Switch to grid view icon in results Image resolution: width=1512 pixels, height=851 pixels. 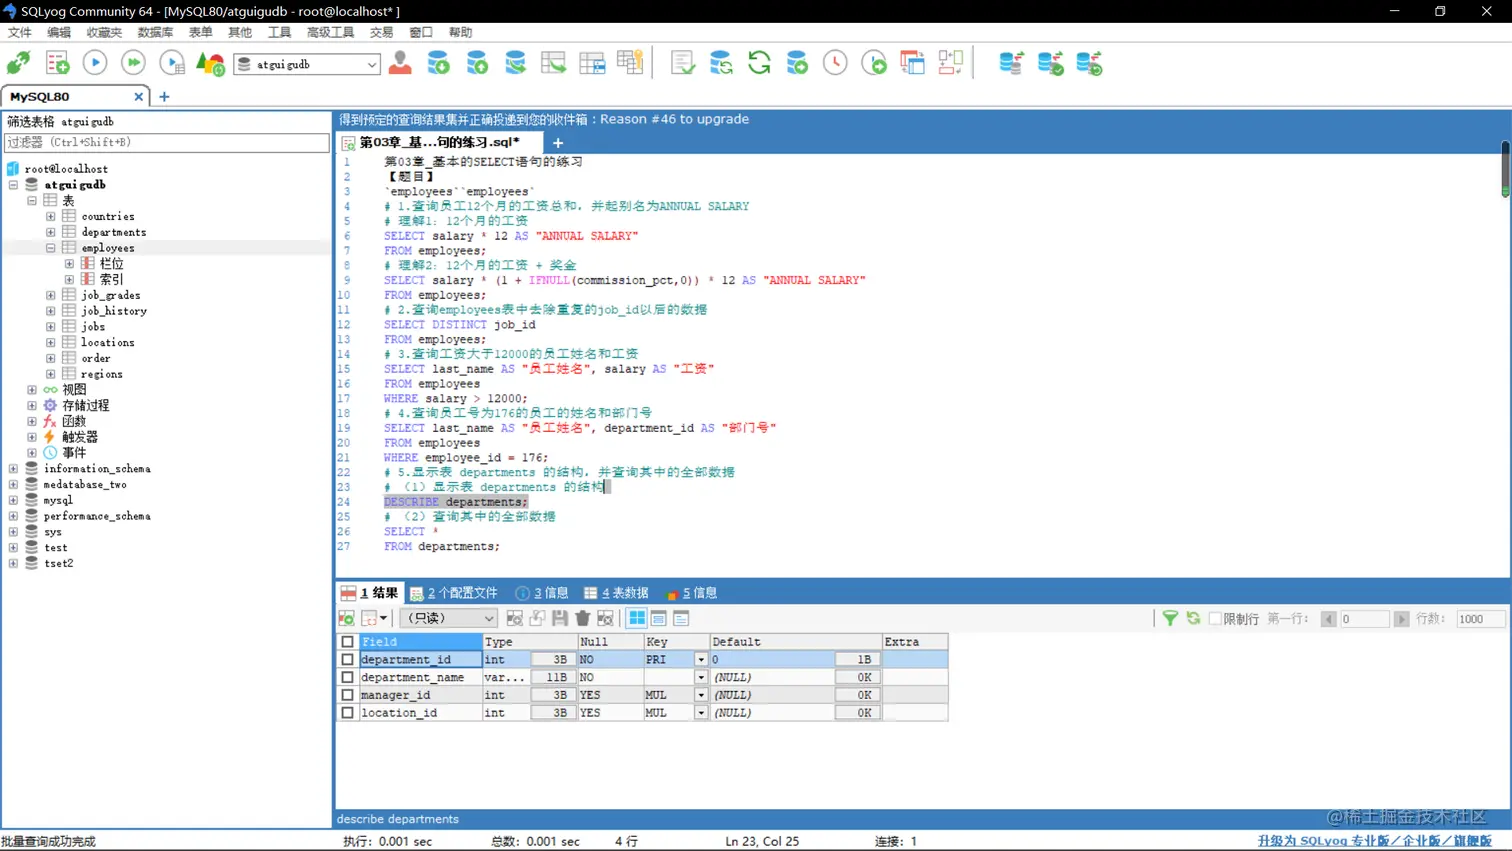coord(637,618)
